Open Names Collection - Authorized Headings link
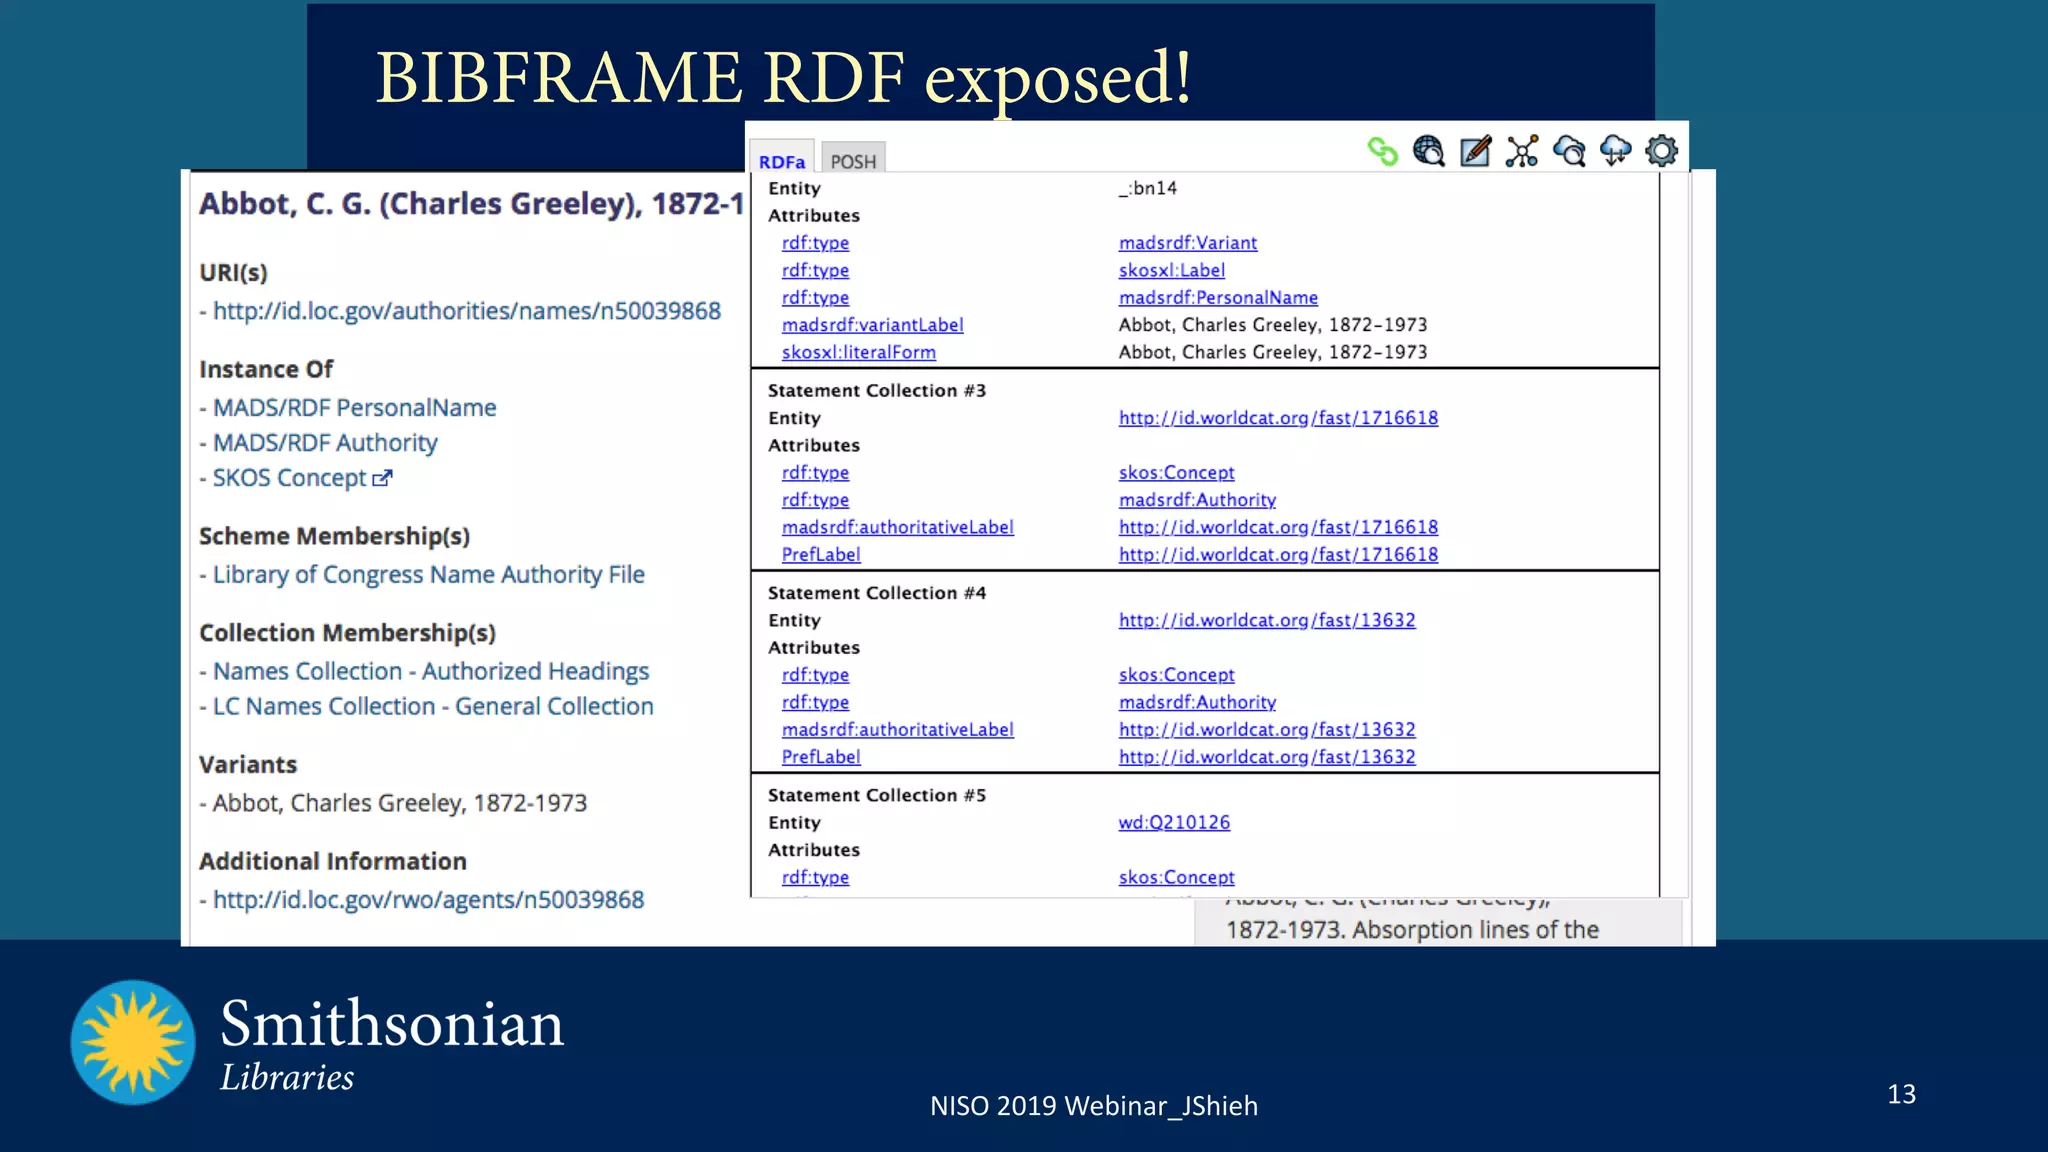The height and width of the screenshot is (1152, 2048). tap(431, 671)
